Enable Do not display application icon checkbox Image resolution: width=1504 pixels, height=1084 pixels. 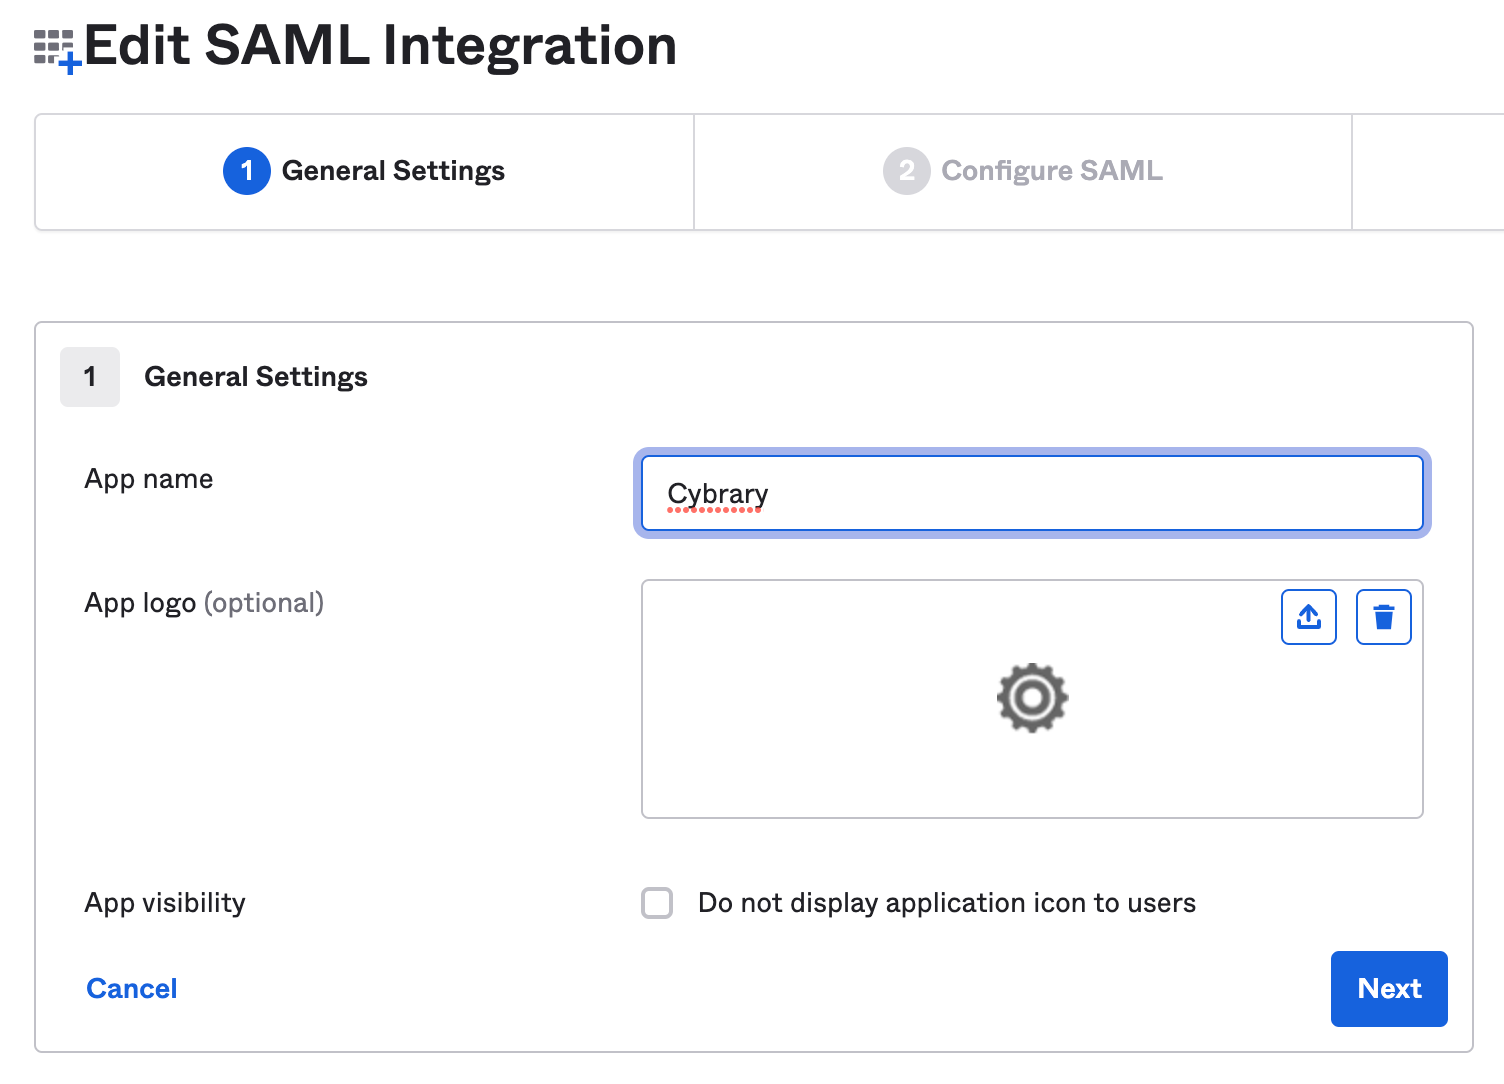[657, 903]
